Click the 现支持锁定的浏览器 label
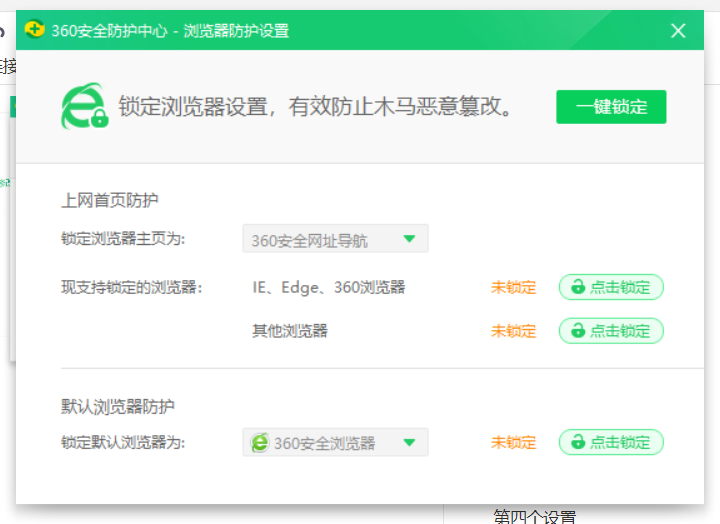The image size is (720, 524). (132, 287)
